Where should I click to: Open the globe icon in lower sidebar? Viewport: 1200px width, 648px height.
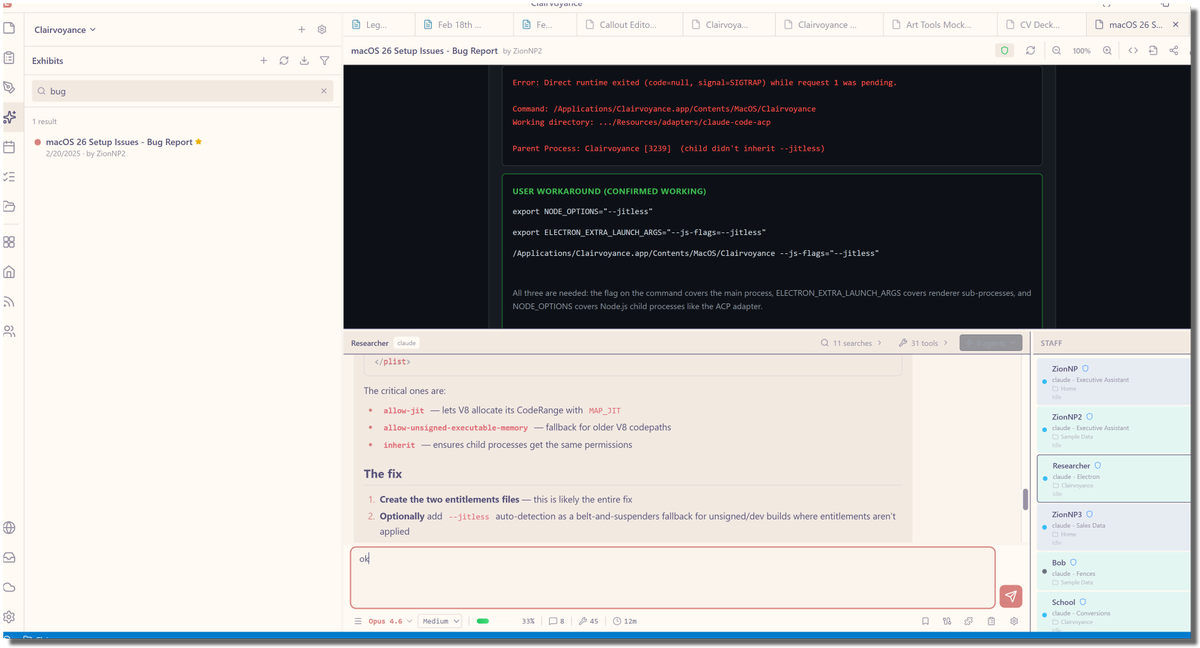tap(9, 528)
